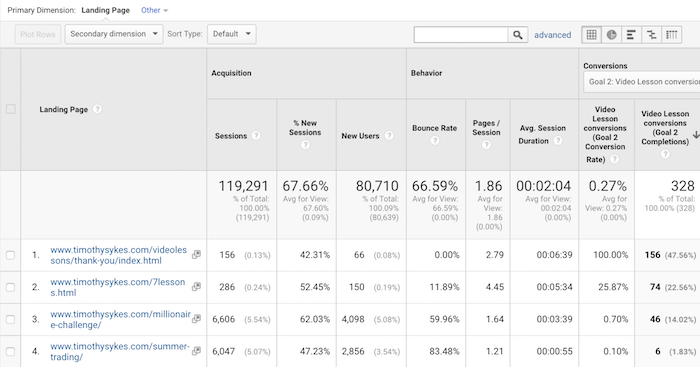
Task: Select the pie chart percentage view icon
Action: [612, 34]
